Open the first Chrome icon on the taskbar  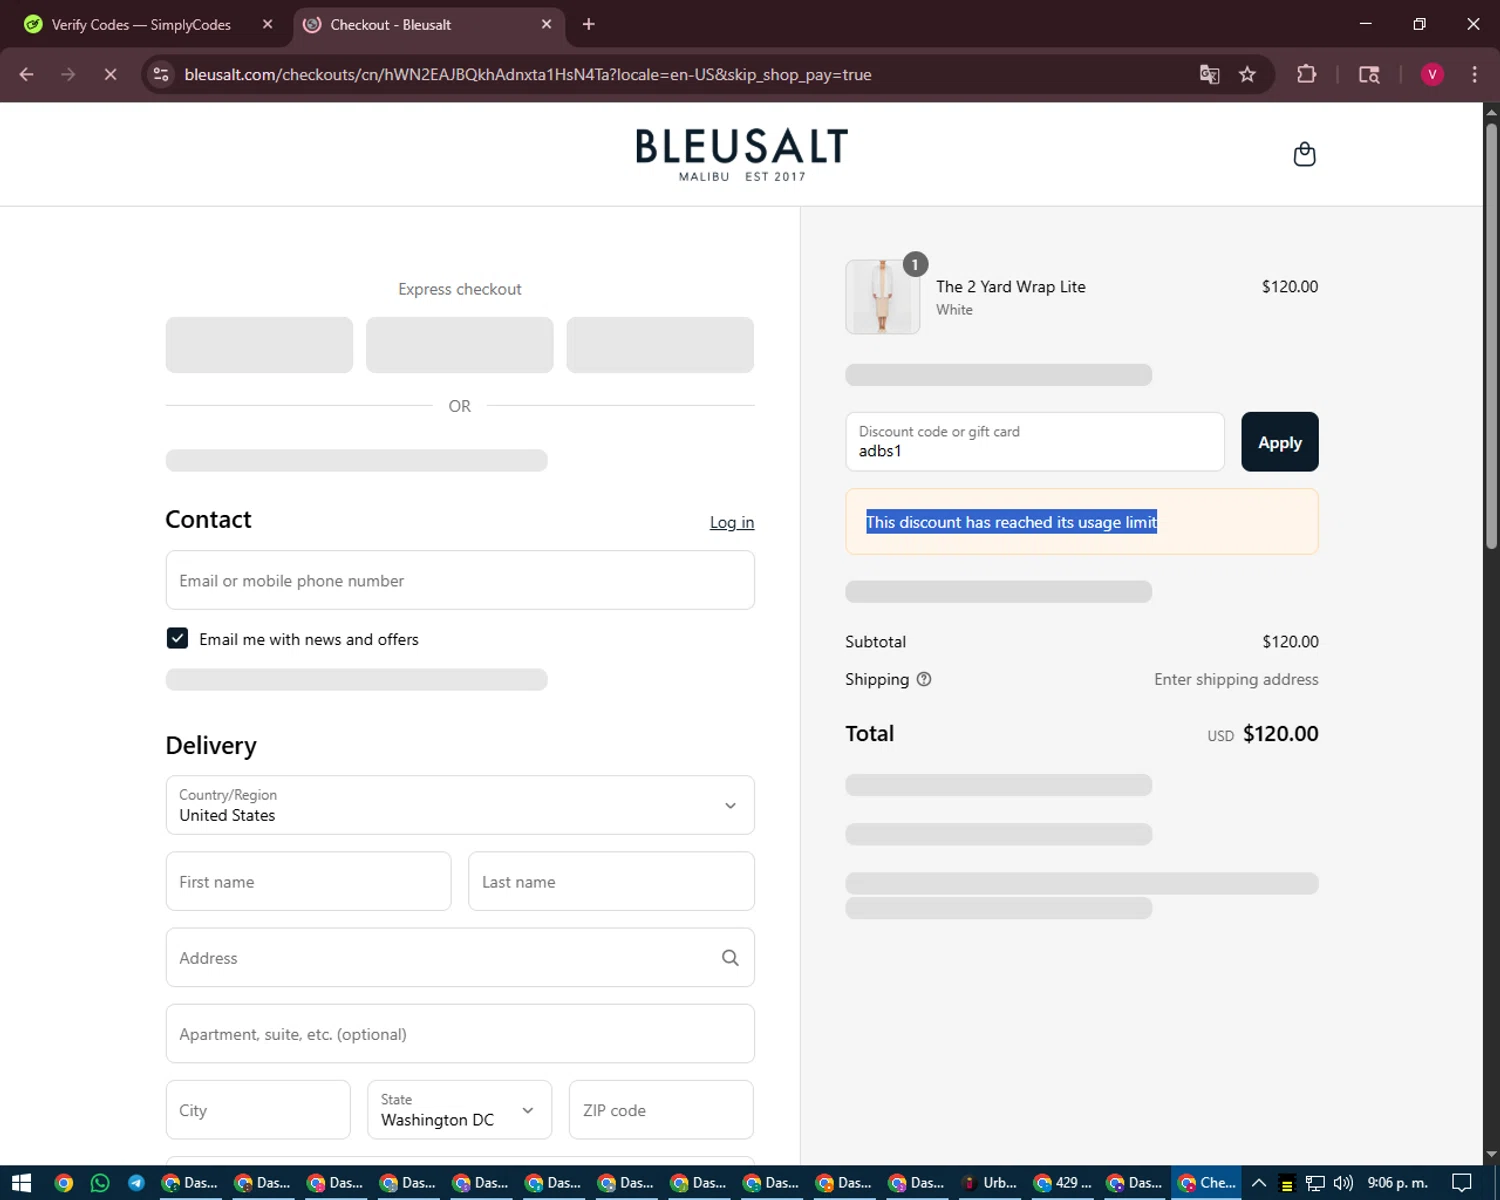pyautogui.click(x=64, y=1183)
